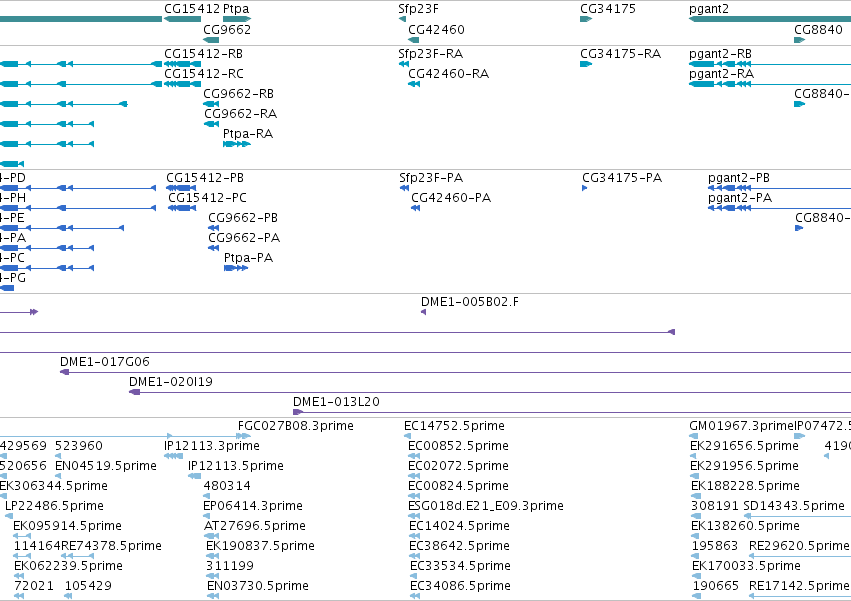
Task: Select the Sfp23F-RA transcript label
Action: pyautogui.click(x=431, y=54)
